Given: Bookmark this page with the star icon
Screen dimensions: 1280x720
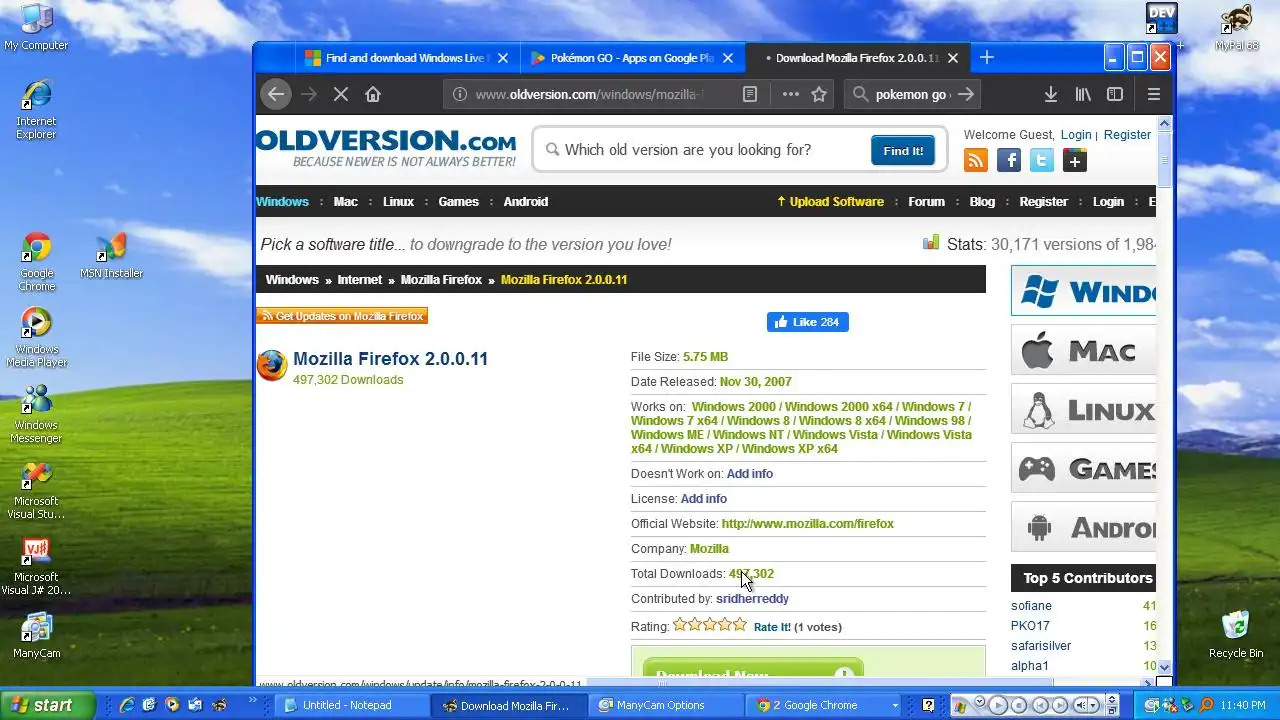Looking at the screenshot, I should pyautogui.click(x=819, y=94).
